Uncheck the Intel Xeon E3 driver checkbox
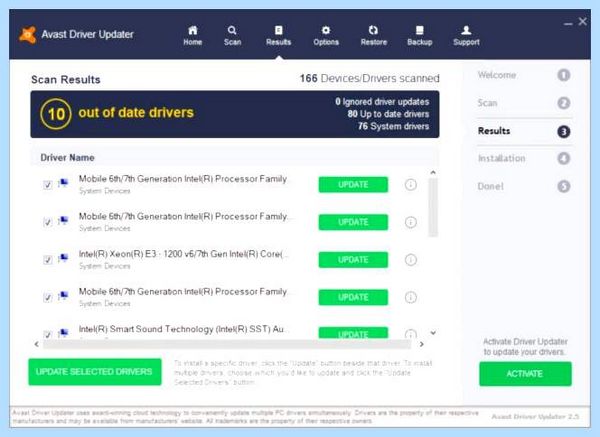Image resolution: width=600 pixels, height=437 pixels. point(47,260)
